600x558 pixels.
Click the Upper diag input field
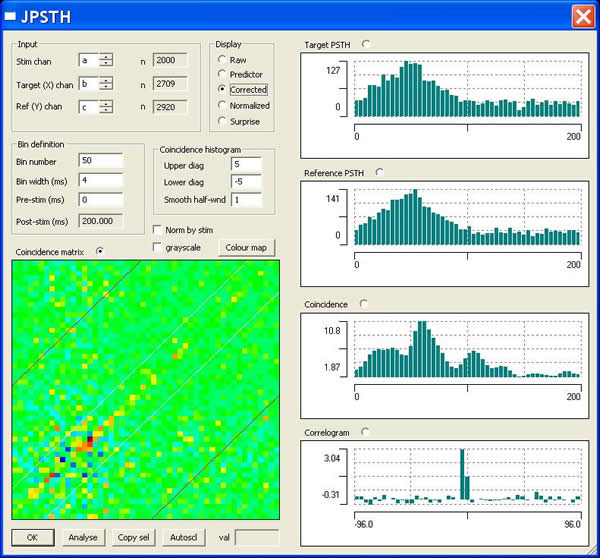point(245,164)
